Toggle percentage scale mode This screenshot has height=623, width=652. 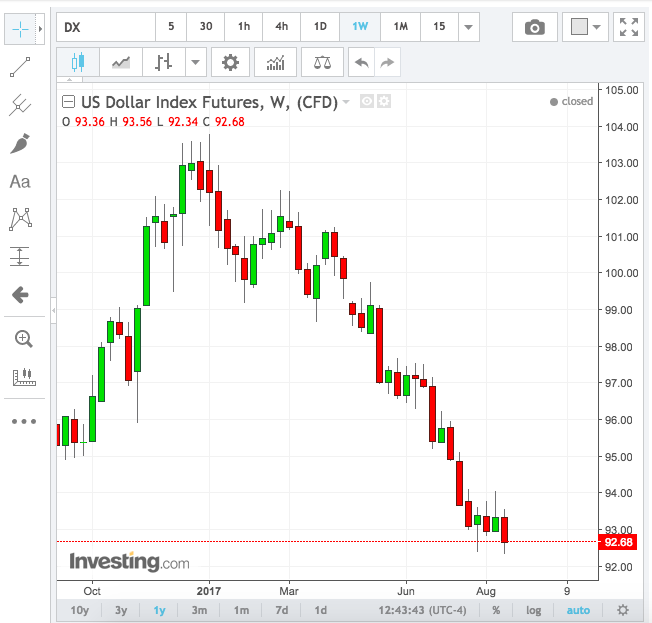tap(496, 610)
